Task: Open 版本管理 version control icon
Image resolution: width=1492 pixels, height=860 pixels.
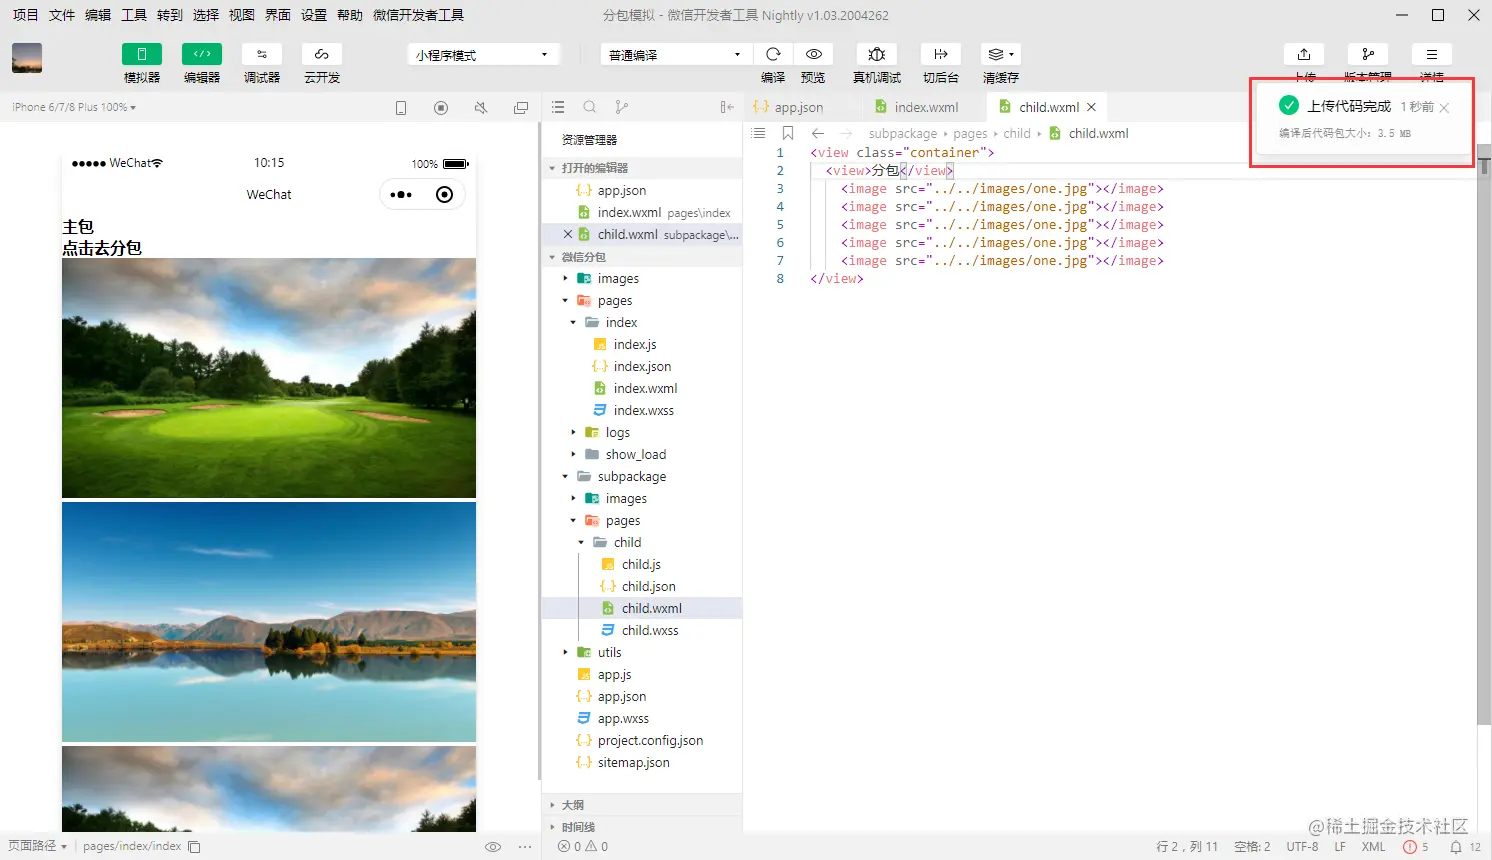Action: (x=1368, y=54)
